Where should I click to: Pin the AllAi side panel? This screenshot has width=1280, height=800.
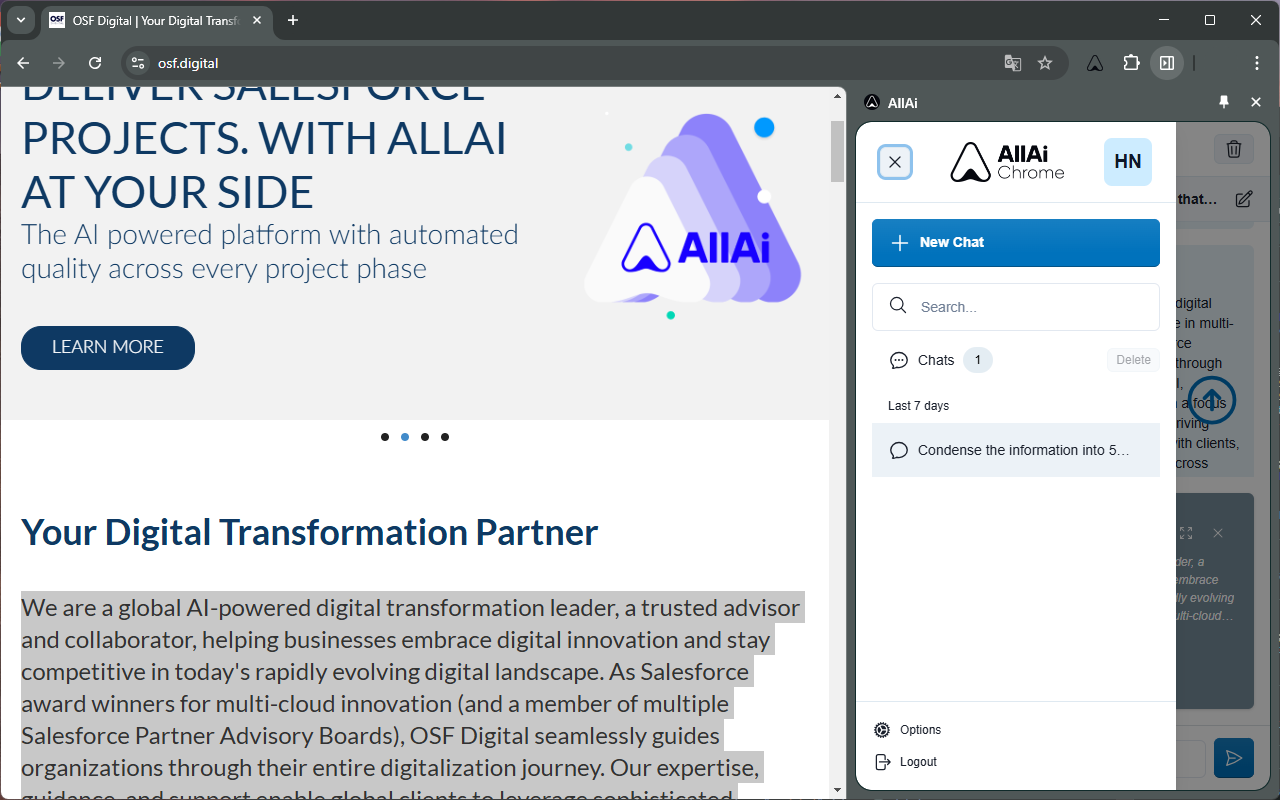pos(1224,102)
